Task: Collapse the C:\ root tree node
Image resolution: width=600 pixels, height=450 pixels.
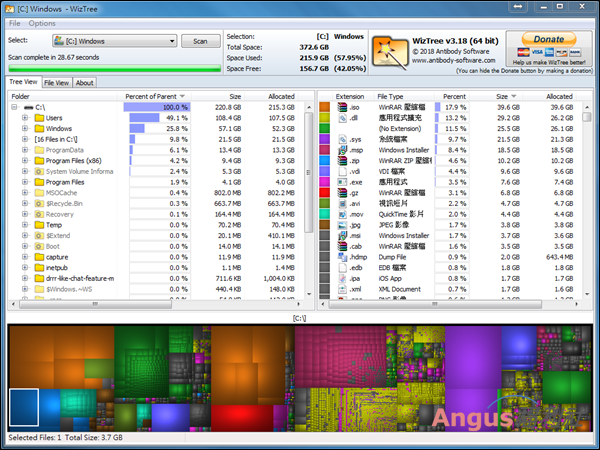Action: coord(15,107)
